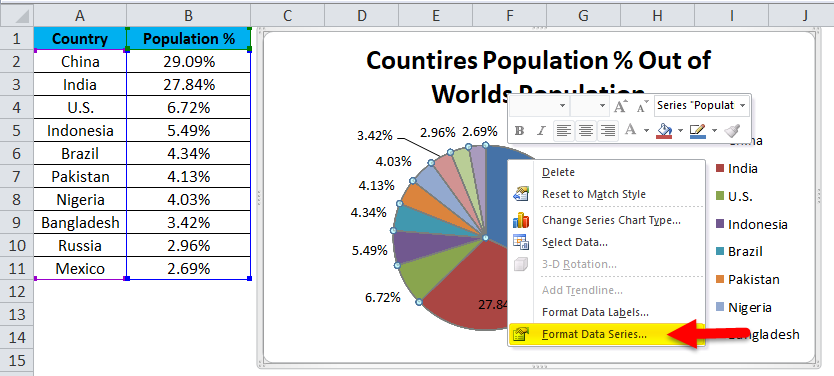This screenshot has height=376, width=834.
Task: Select the Pakistan legend entry
Action: pos(747,279)
